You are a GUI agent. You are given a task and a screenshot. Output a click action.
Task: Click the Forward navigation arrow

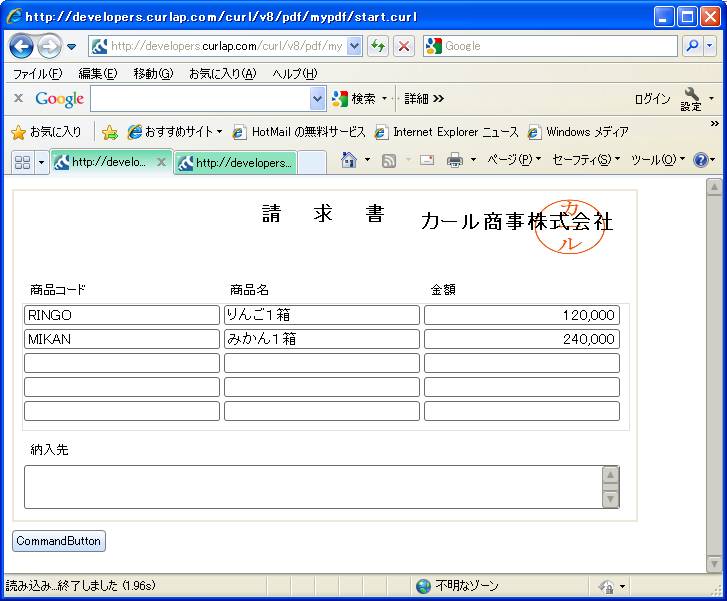[49, 46]
